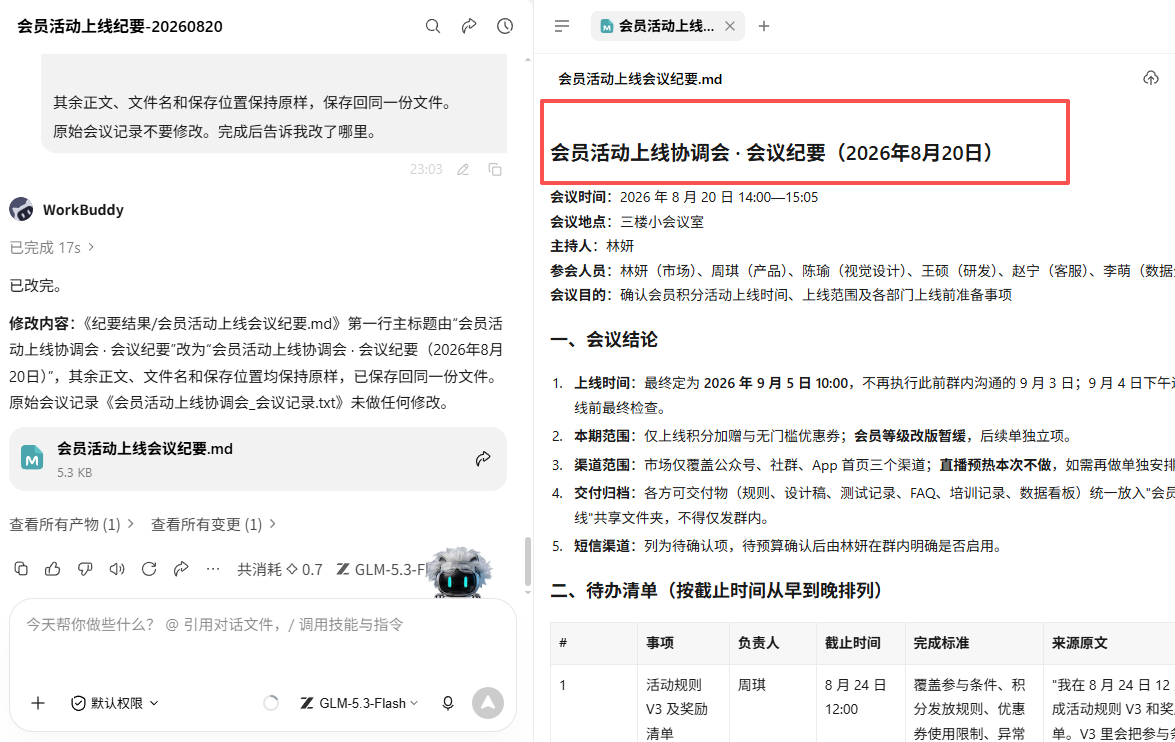The height and width of the screenshot is (742, 1175).
Task: Click the 一、会议结论 heading
Action: pos(604,340)
